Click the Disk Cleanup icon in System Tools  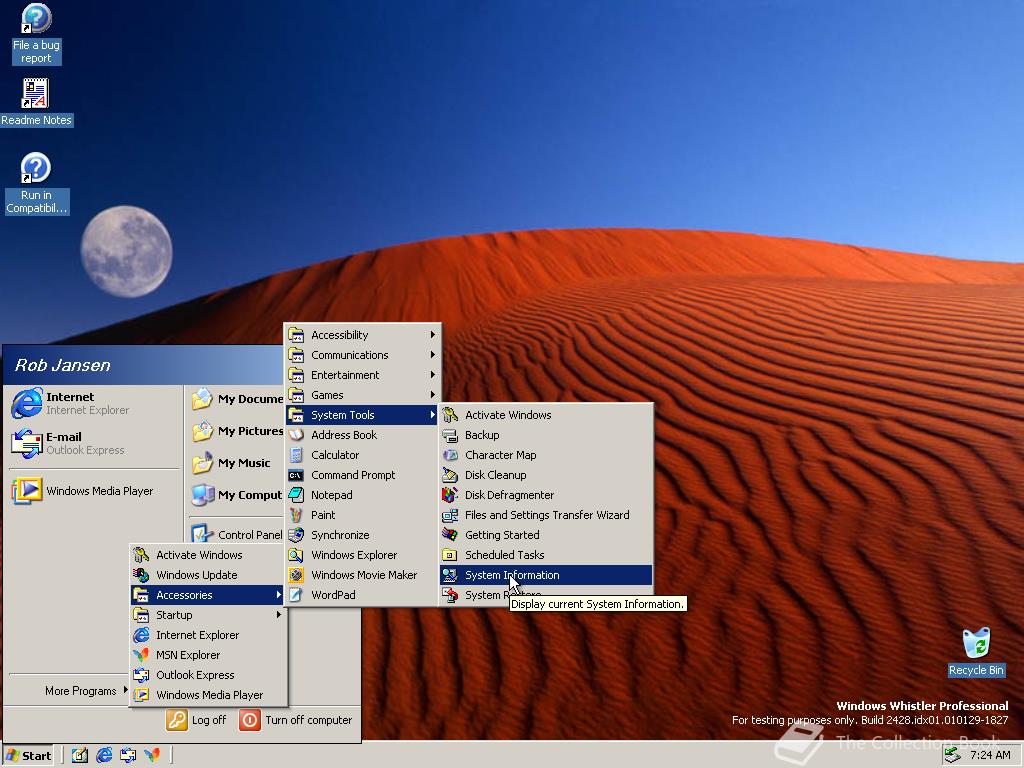tap(450, 475)
